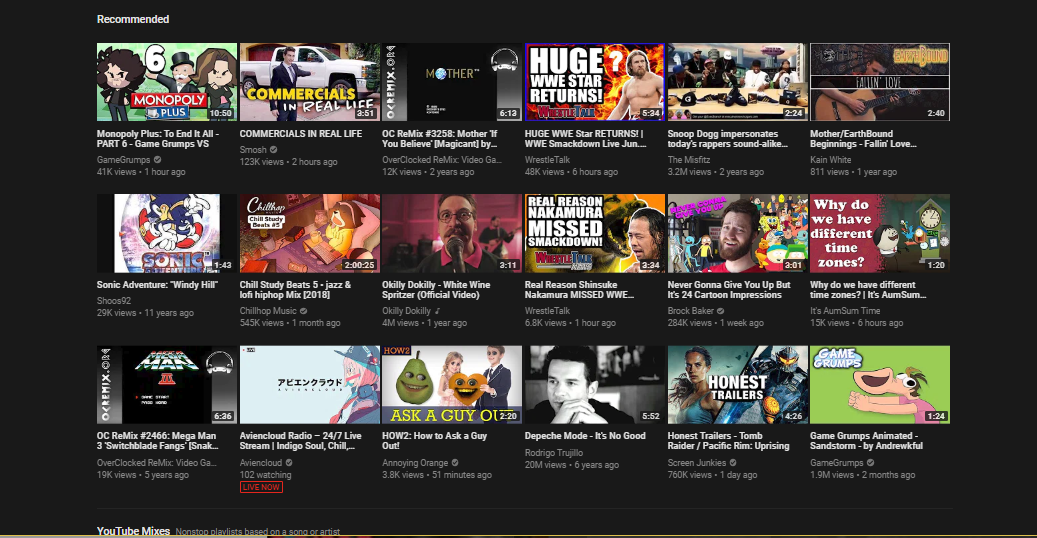Open the OC ReMix Mother thumbnail
The image size is (1037, 538).
tap(452, 82)
